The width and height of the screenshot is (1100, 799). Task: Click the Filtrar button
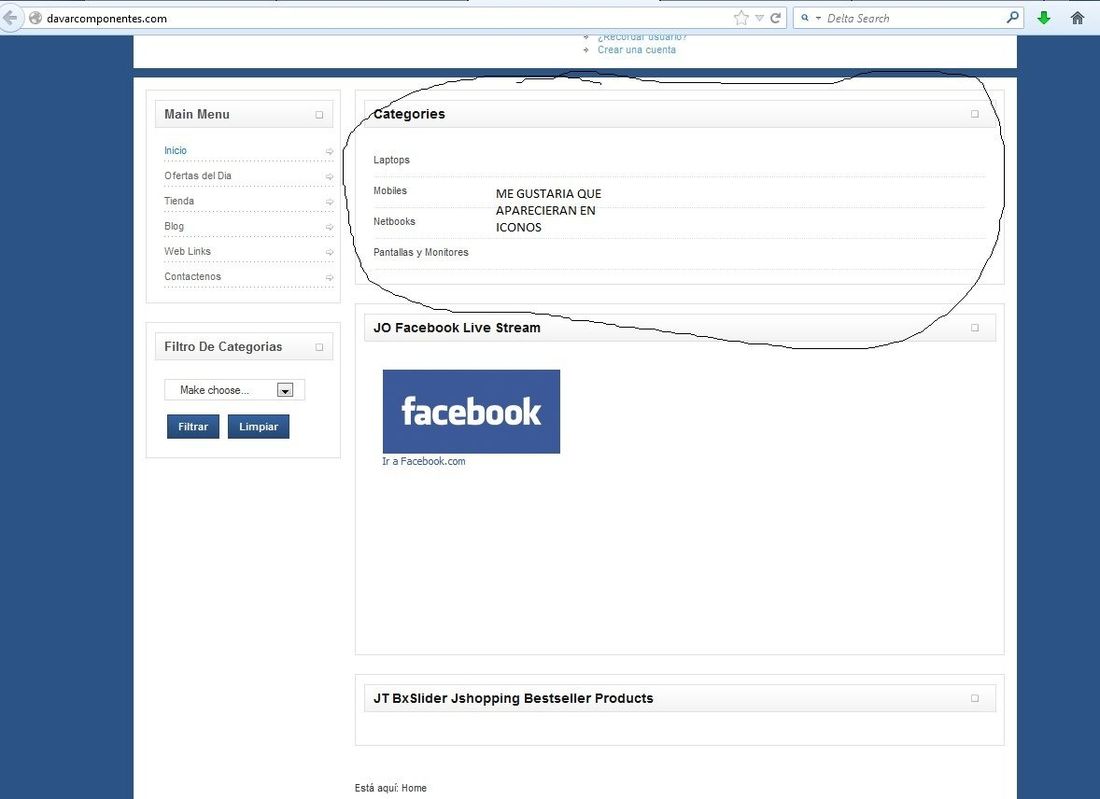click(x=193, y=427)
